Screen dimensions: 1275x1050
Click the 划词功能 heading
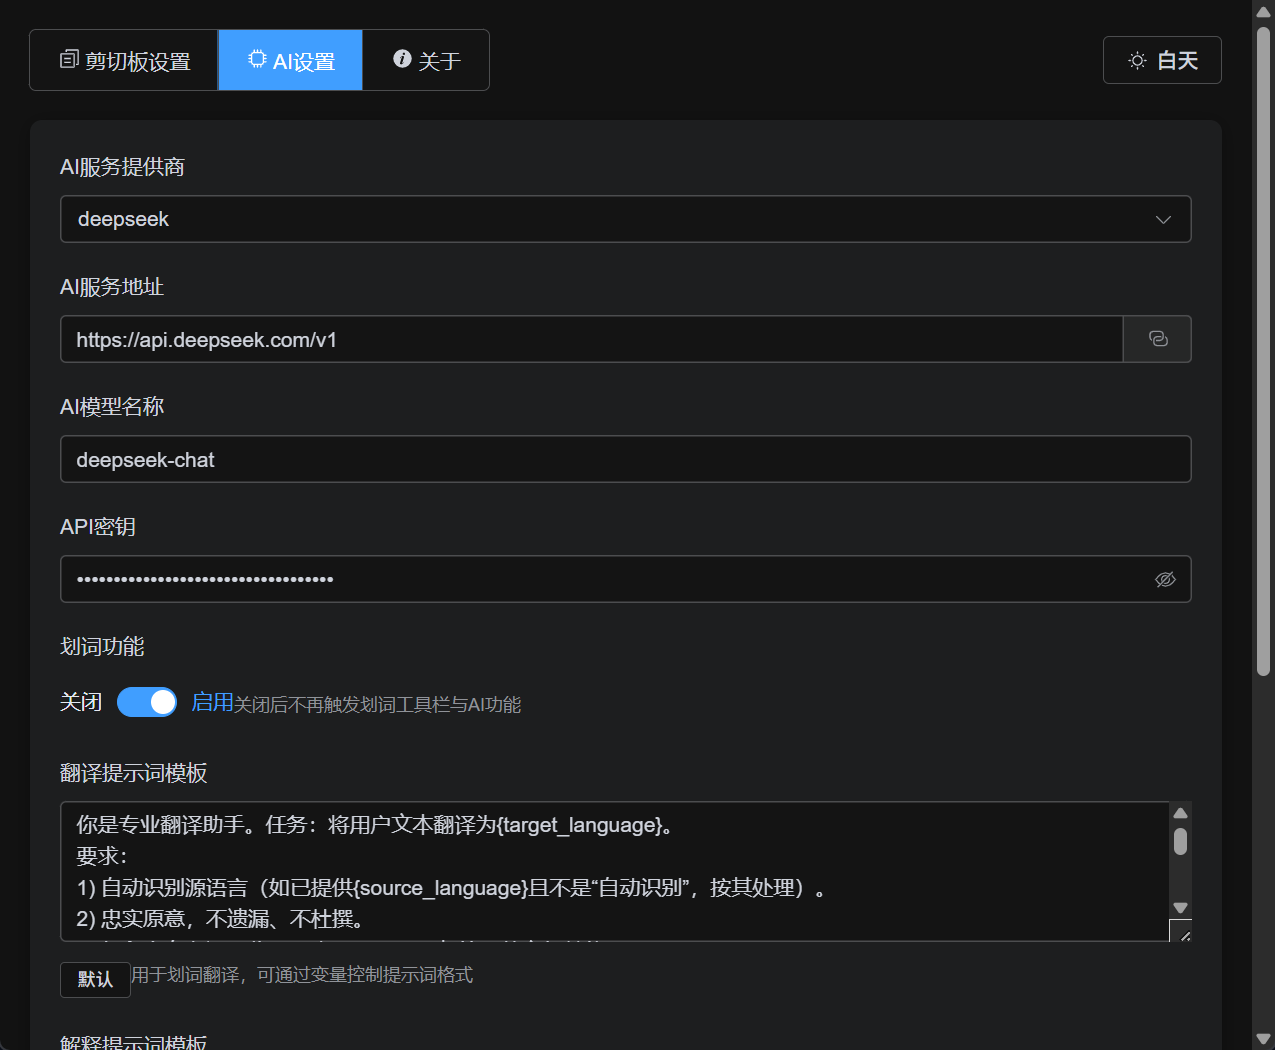pos(102,647)
